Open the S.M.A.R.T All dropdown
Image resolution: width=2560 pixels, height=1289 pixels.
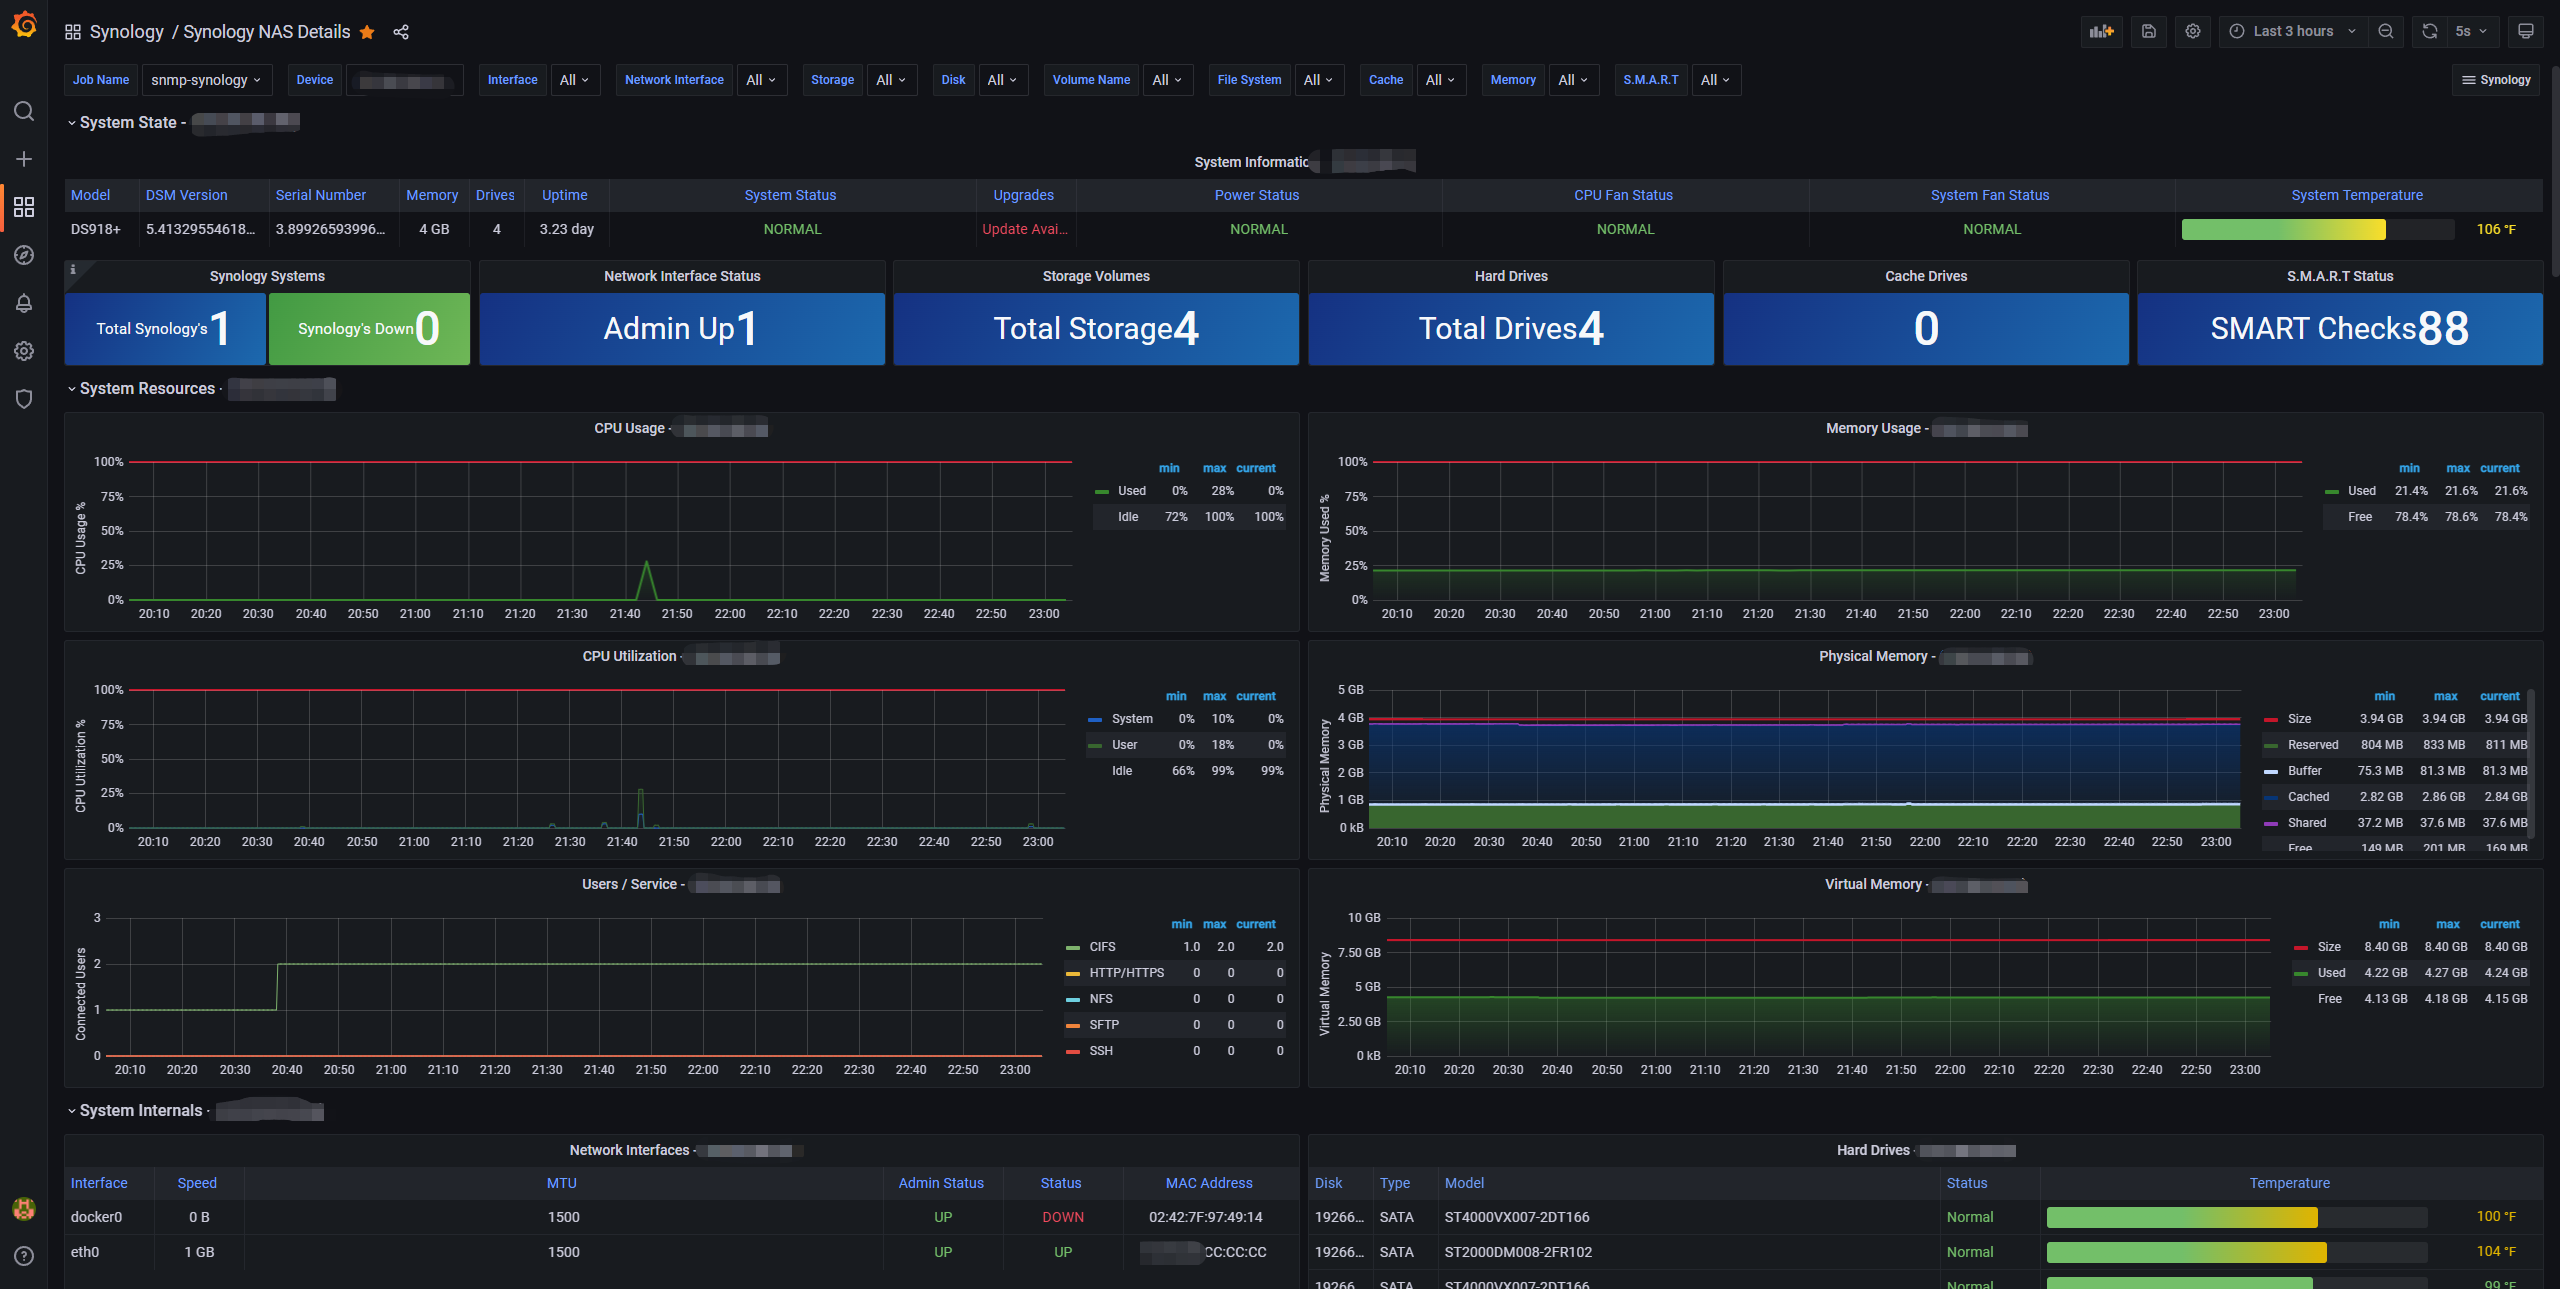[1716, 80]
